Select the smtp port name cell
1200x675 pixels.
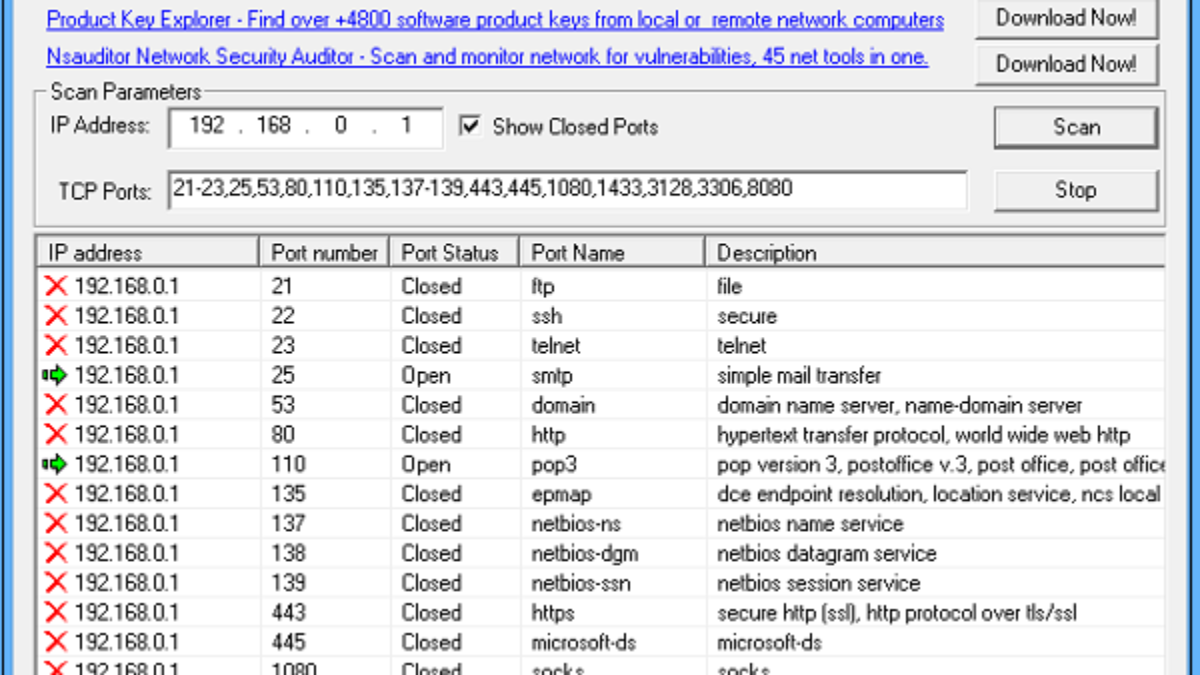pos(552,376)
